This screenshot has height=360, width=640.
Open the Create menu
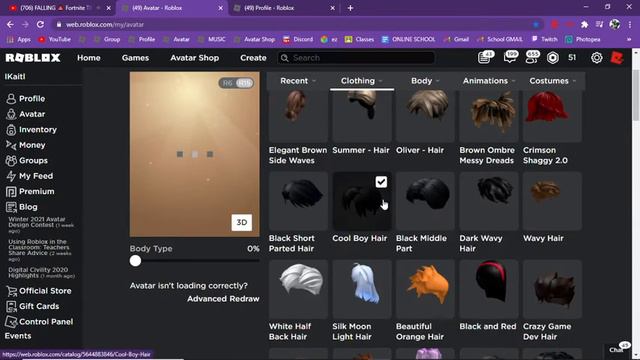pyautogui.click(x=253, y=58)
